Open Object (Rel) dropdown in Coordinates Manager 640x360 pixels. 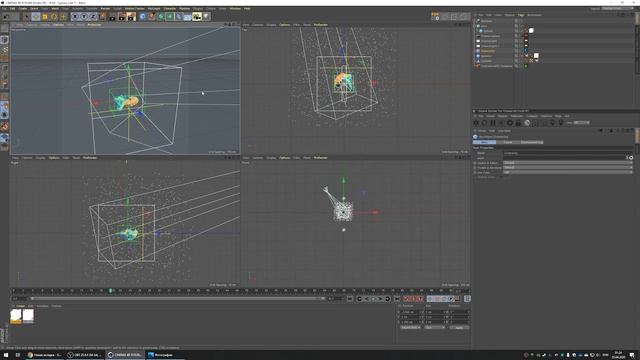pos(410,327)
